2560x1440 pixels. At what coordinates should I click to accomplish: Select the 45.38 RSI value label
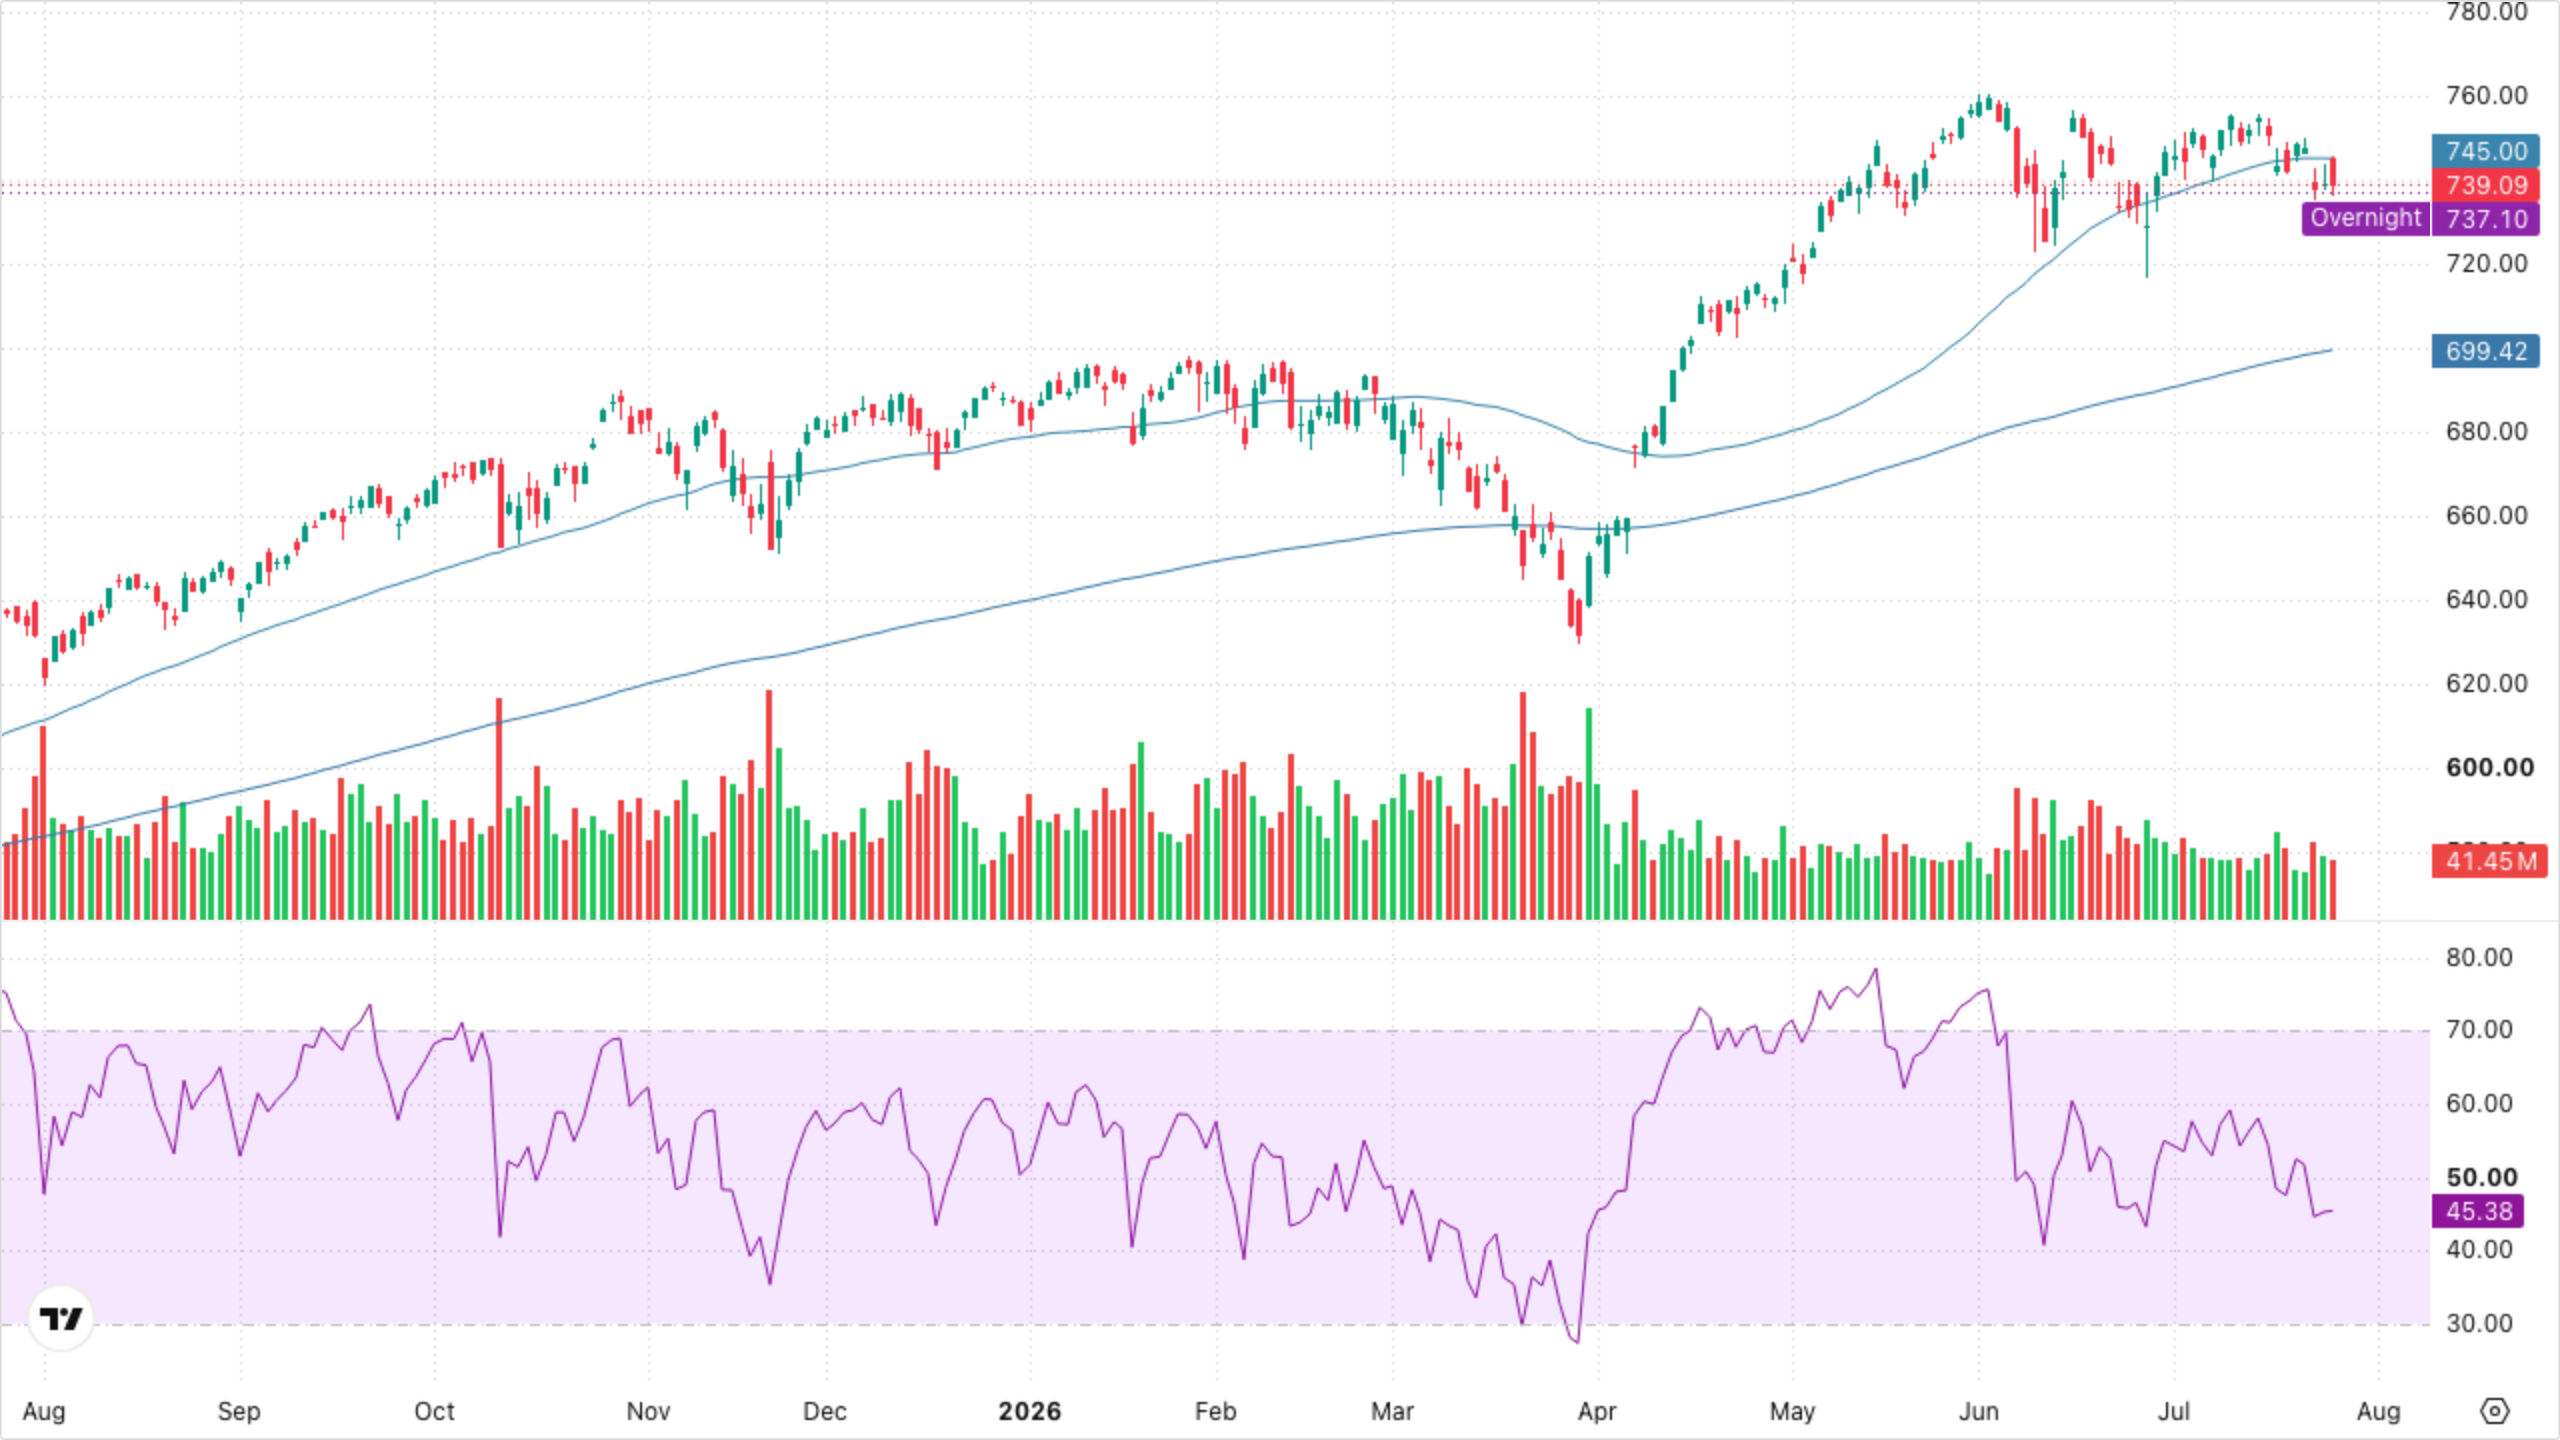tap(2478, 1211)
